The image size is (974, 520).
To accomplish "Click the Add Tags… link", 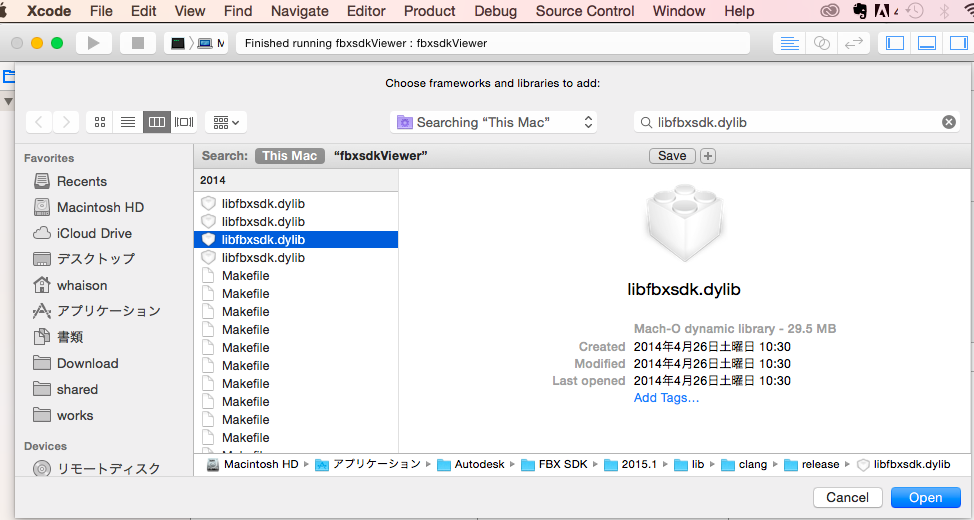I will 666,398.
